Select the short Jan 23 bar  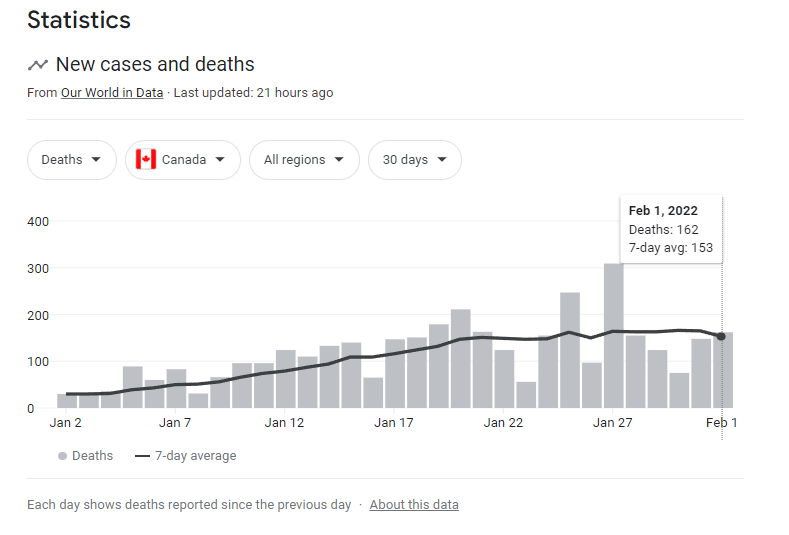[526, 395]
